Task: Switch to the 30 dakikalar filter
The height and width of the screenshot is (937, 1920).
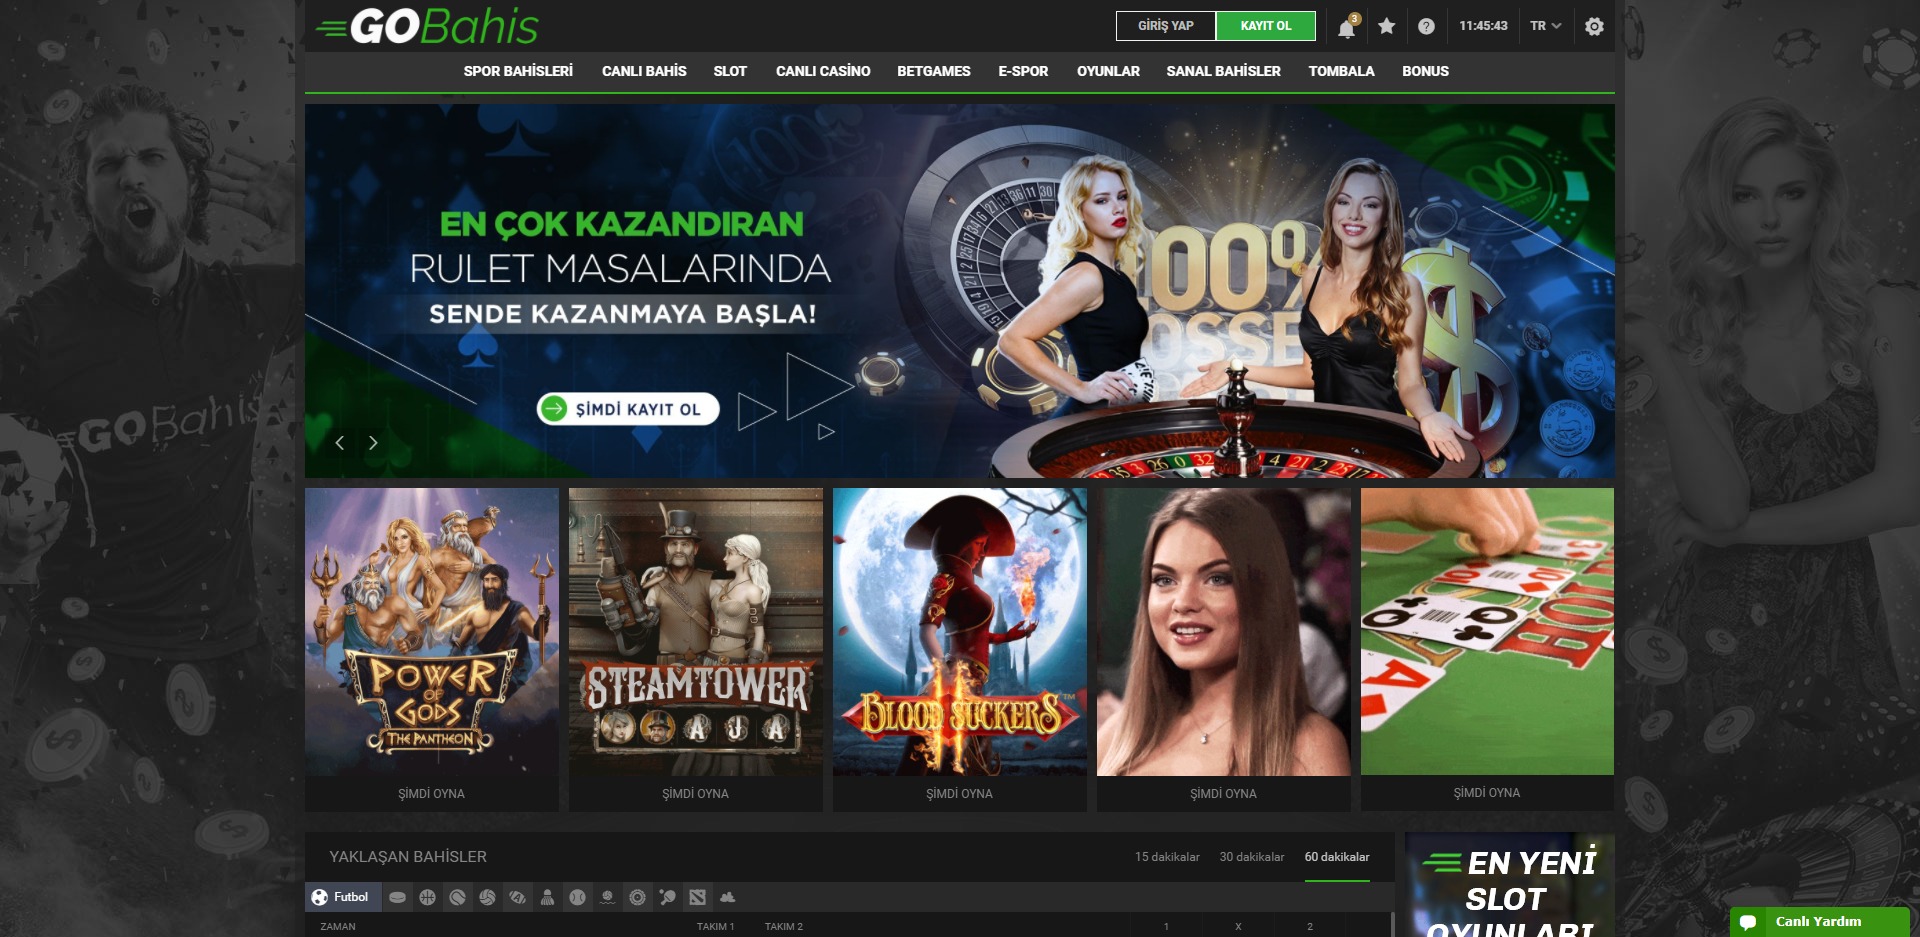Action: (1251, 857)
